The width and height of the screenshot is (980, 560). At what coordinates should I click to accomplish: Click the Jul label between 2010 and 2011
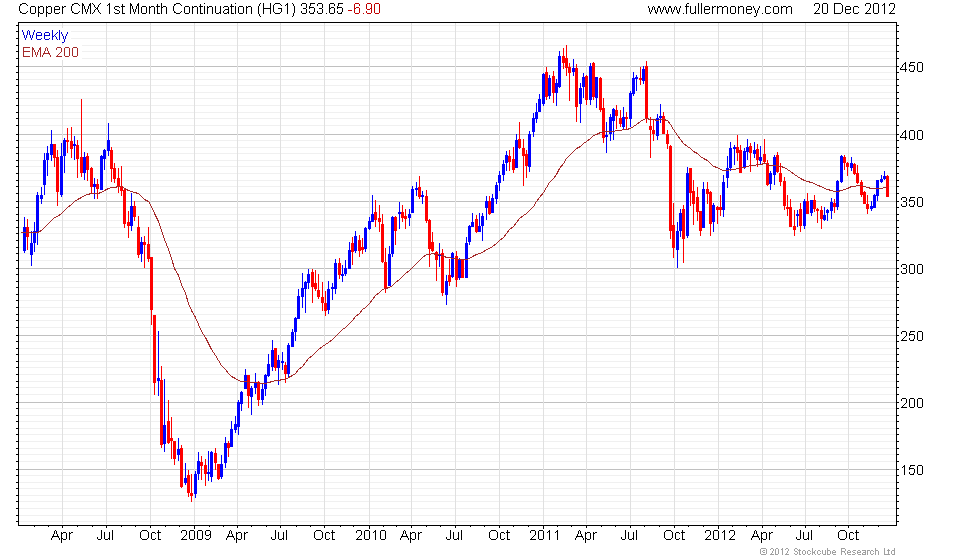(454, 536)
